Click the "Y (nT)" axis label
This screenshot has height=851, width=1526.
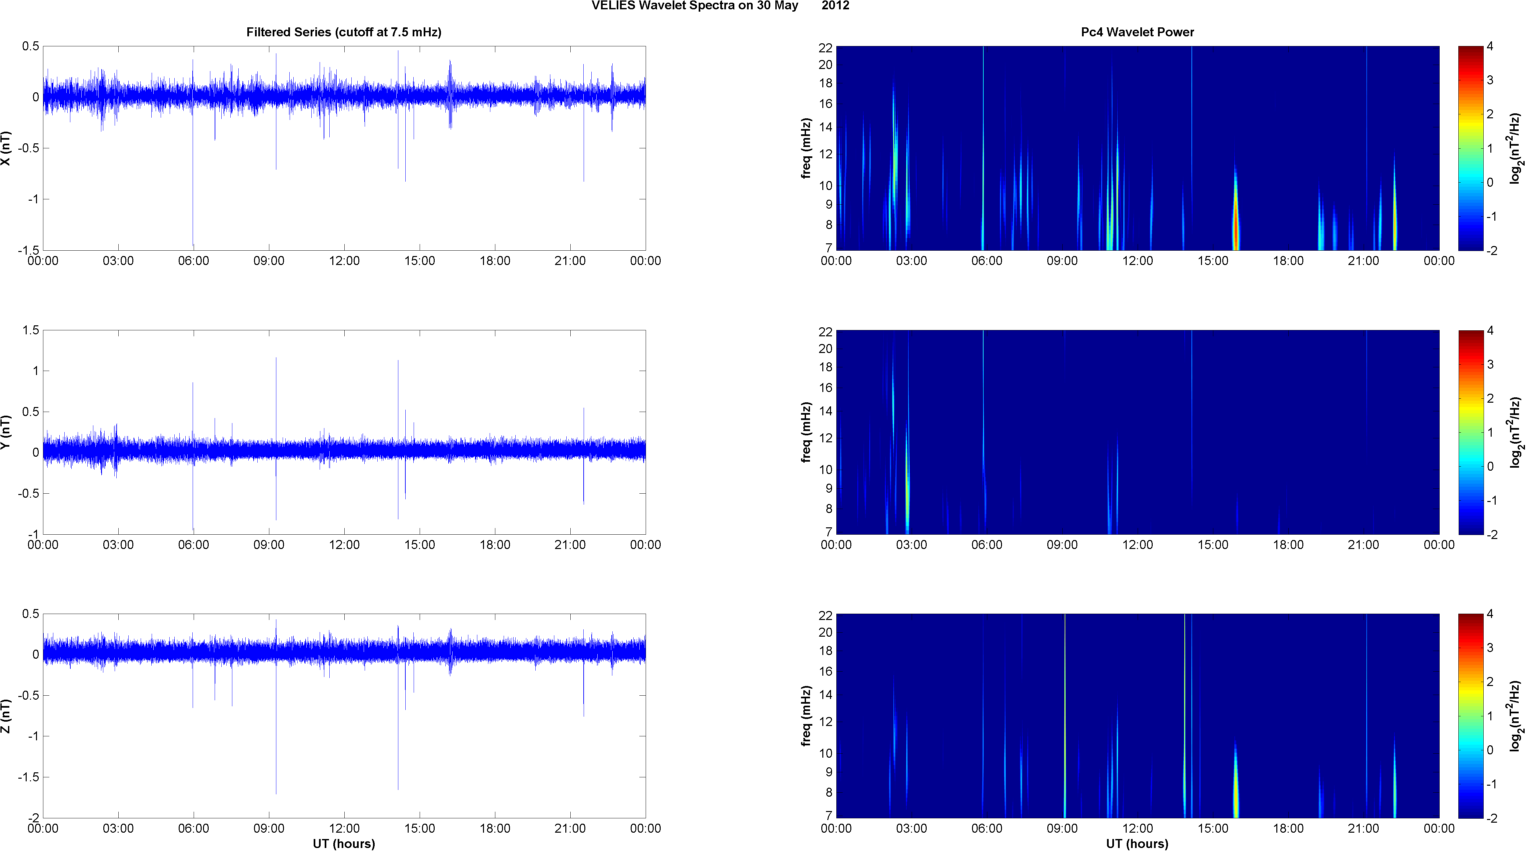tap(7, 432)
